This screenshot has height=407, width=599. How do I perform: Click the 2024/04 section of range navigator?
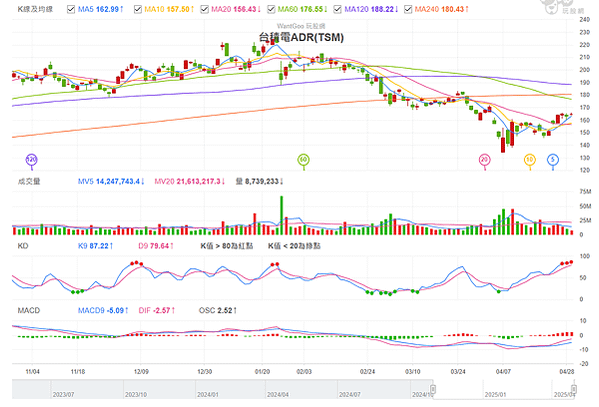point(278,394)
